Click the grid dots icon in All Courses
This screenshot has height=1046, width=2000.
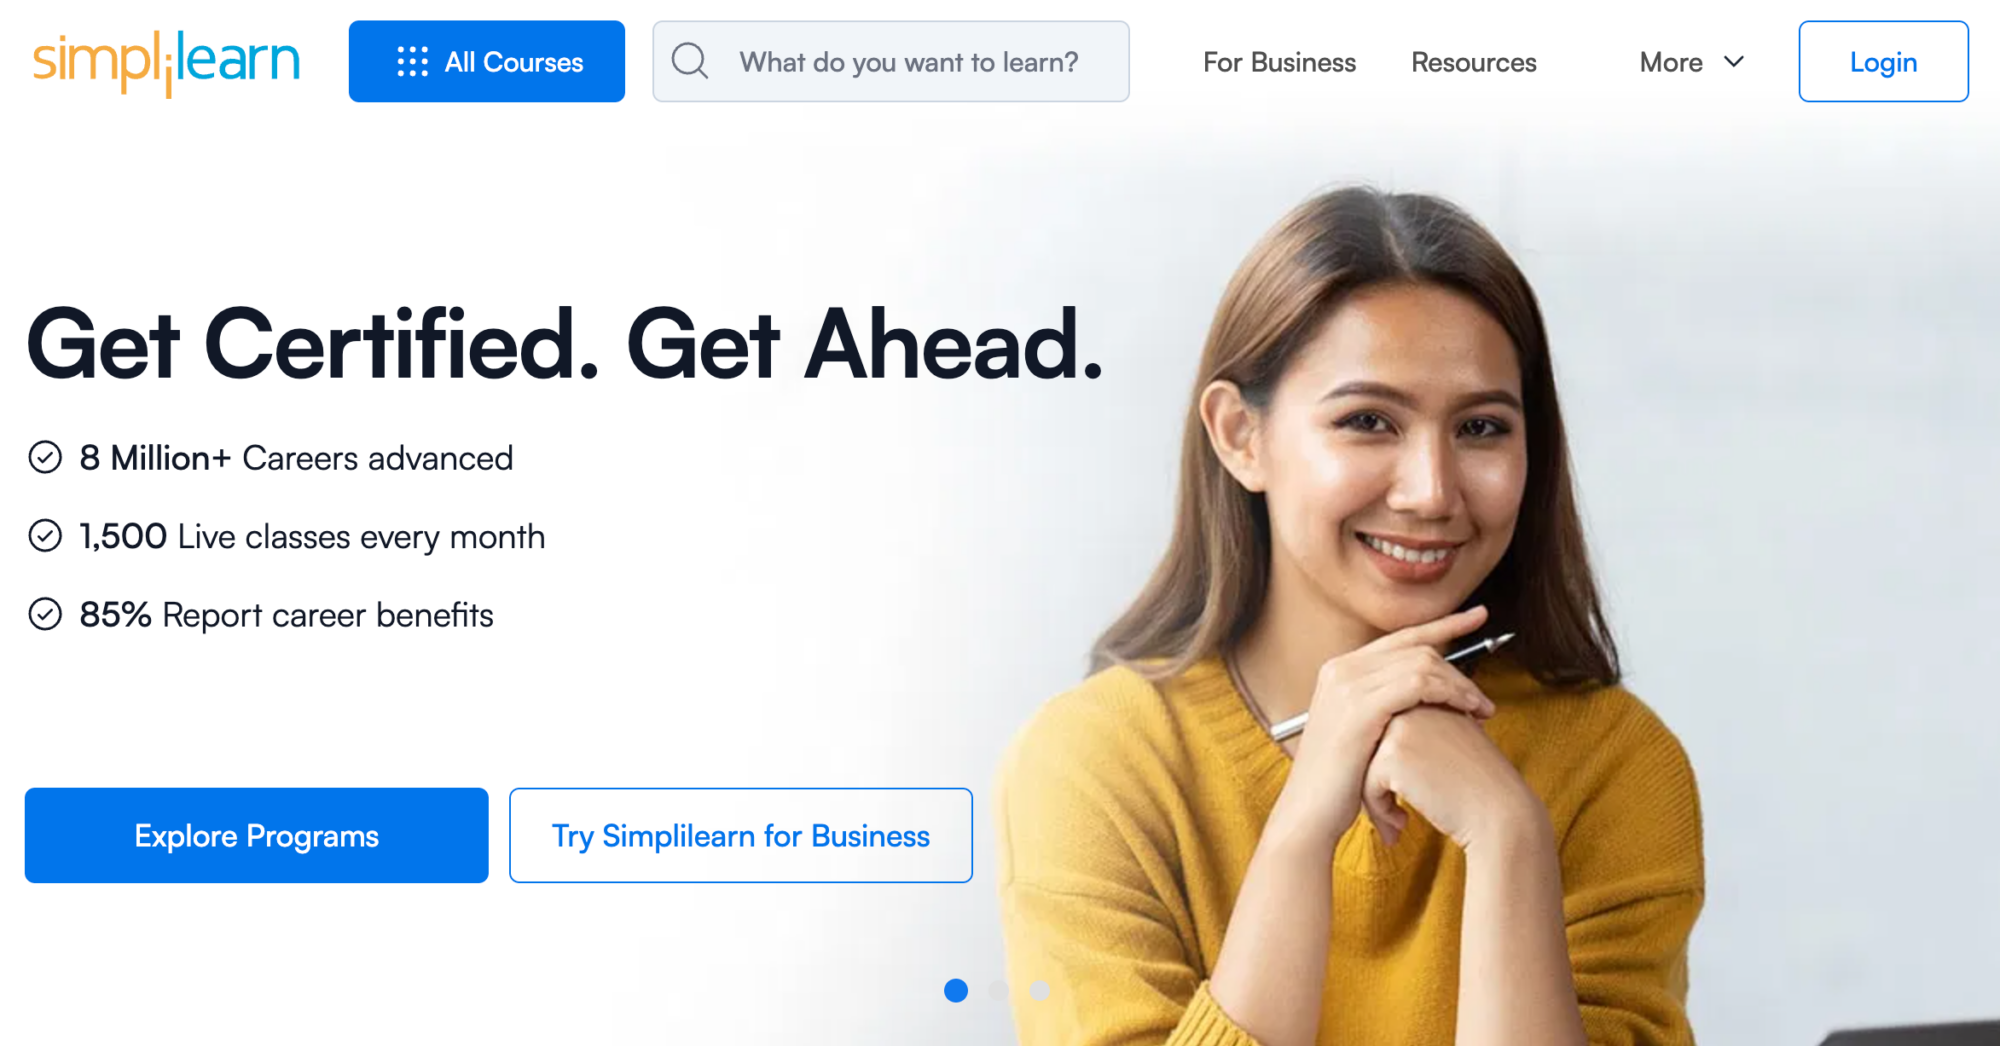(412, 62)
